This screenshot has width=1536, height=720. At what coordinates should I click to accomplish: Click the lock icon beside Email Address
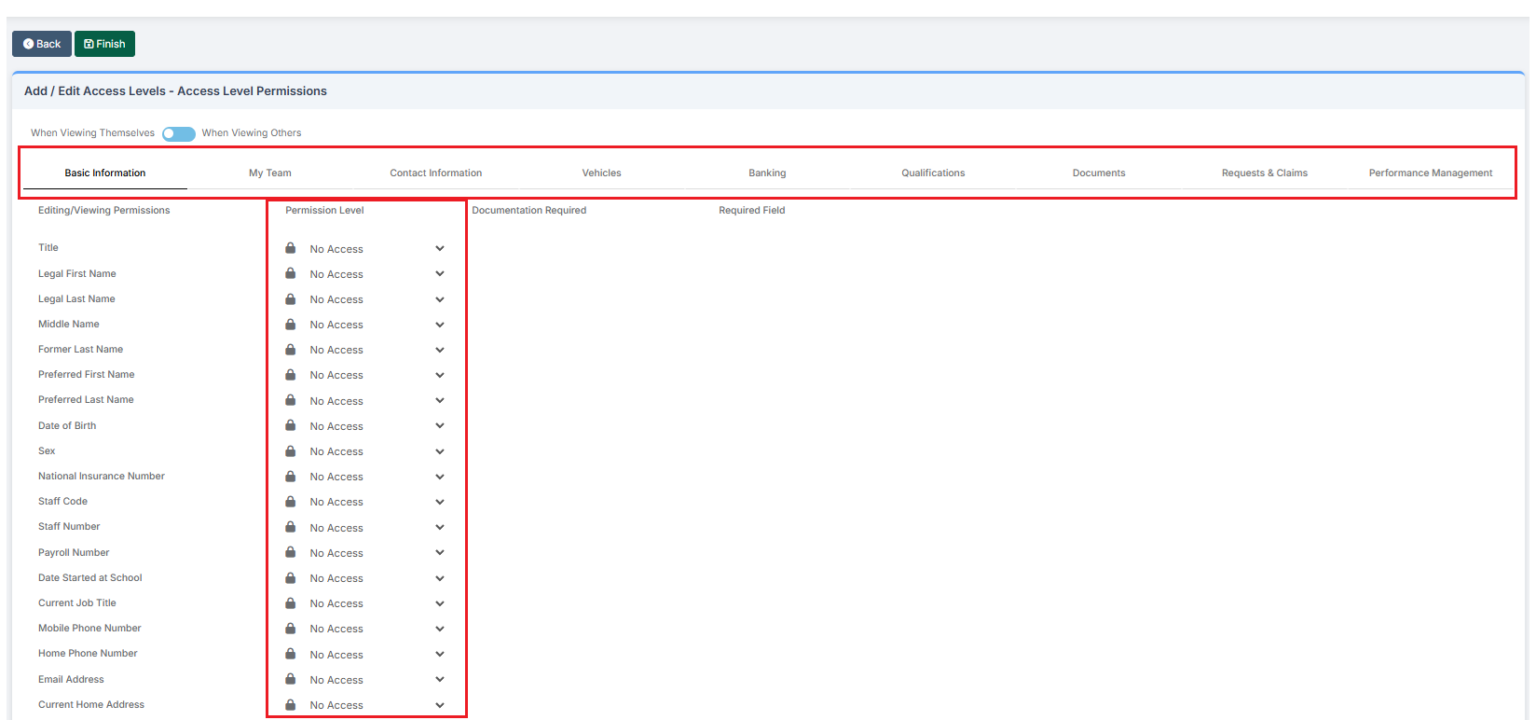290,679
